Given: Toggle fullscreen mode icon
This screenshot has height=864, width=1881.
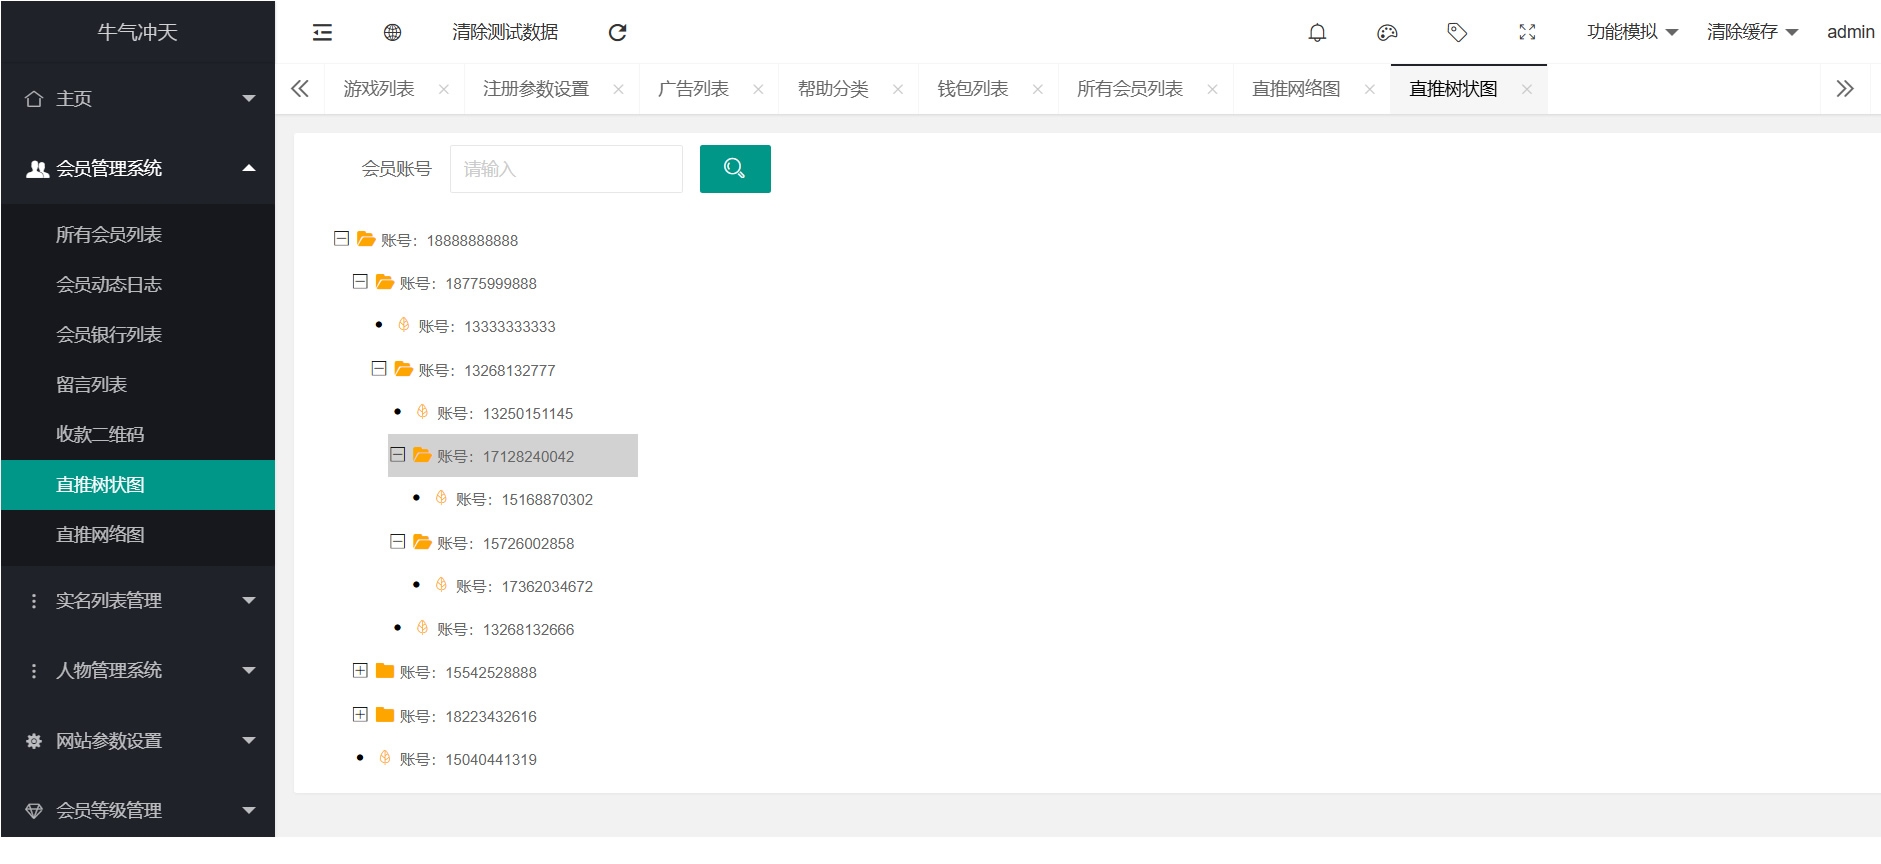Looking at the screenshot, I should coord(1527,33).
